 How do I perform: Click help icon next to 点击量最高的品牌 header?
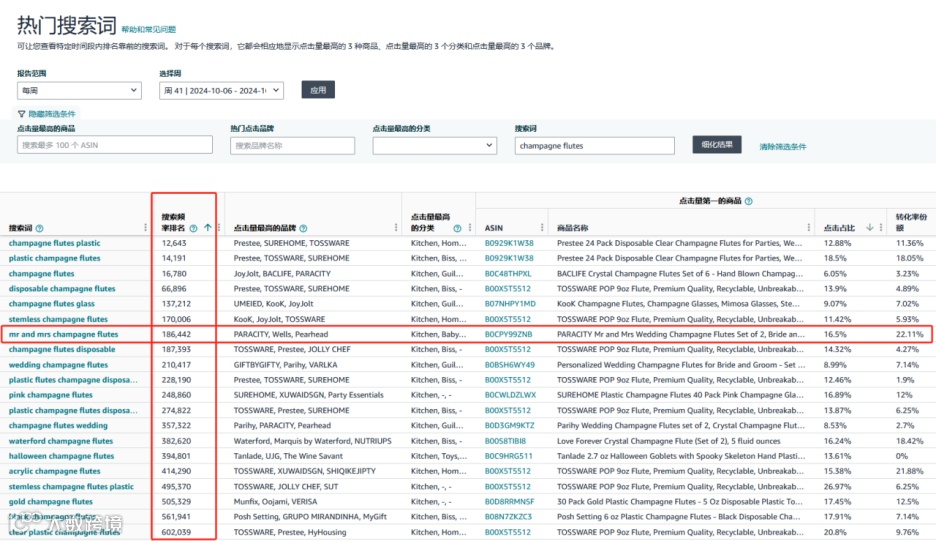[x=303, y=228]
